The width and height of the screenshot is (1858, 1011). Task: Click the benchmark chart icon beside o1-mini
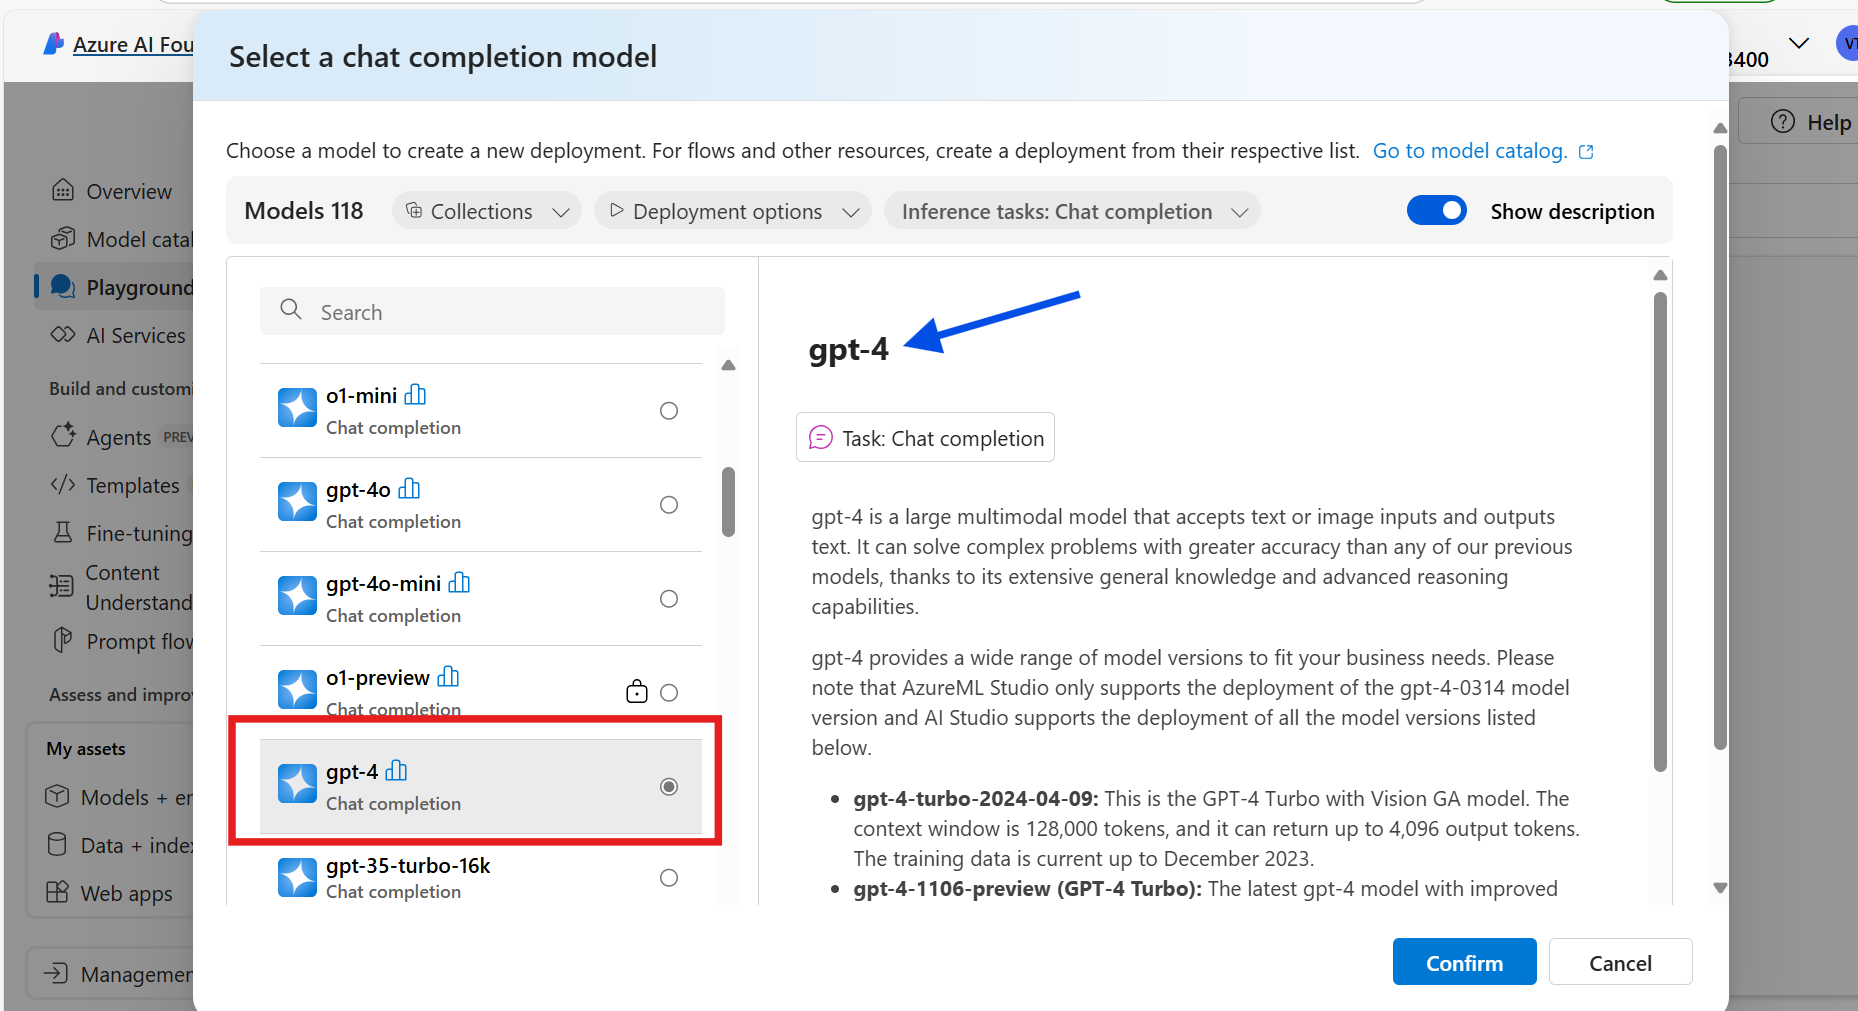tap(415, 395)
